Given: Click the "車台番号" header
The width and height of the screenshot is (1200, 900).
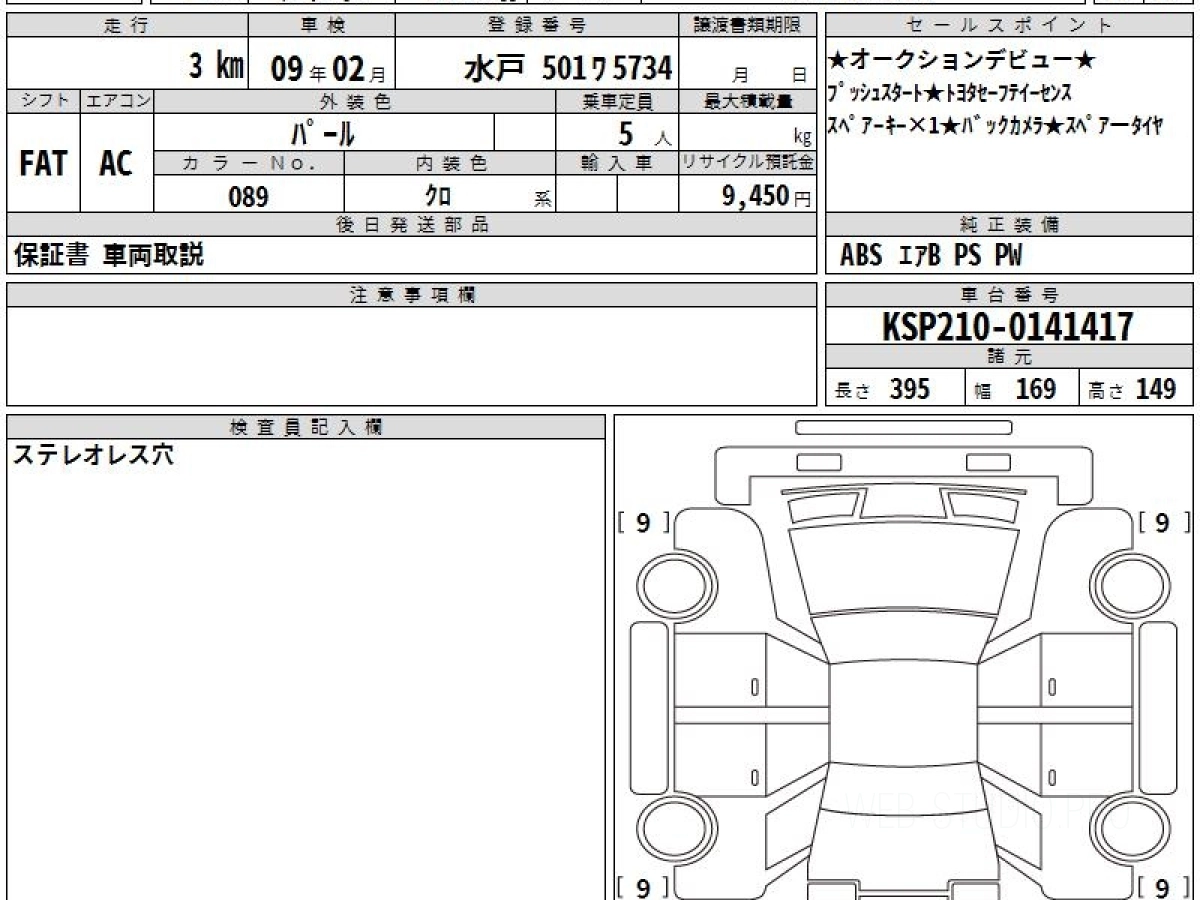Looking at the screenshot, I should [x=1010, y=295].
